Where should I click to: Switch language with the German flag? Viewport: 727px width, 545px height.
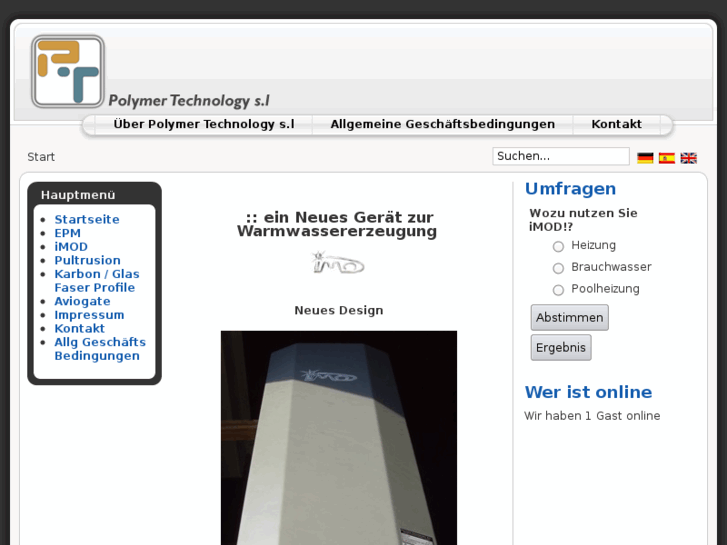coord(645,158)
